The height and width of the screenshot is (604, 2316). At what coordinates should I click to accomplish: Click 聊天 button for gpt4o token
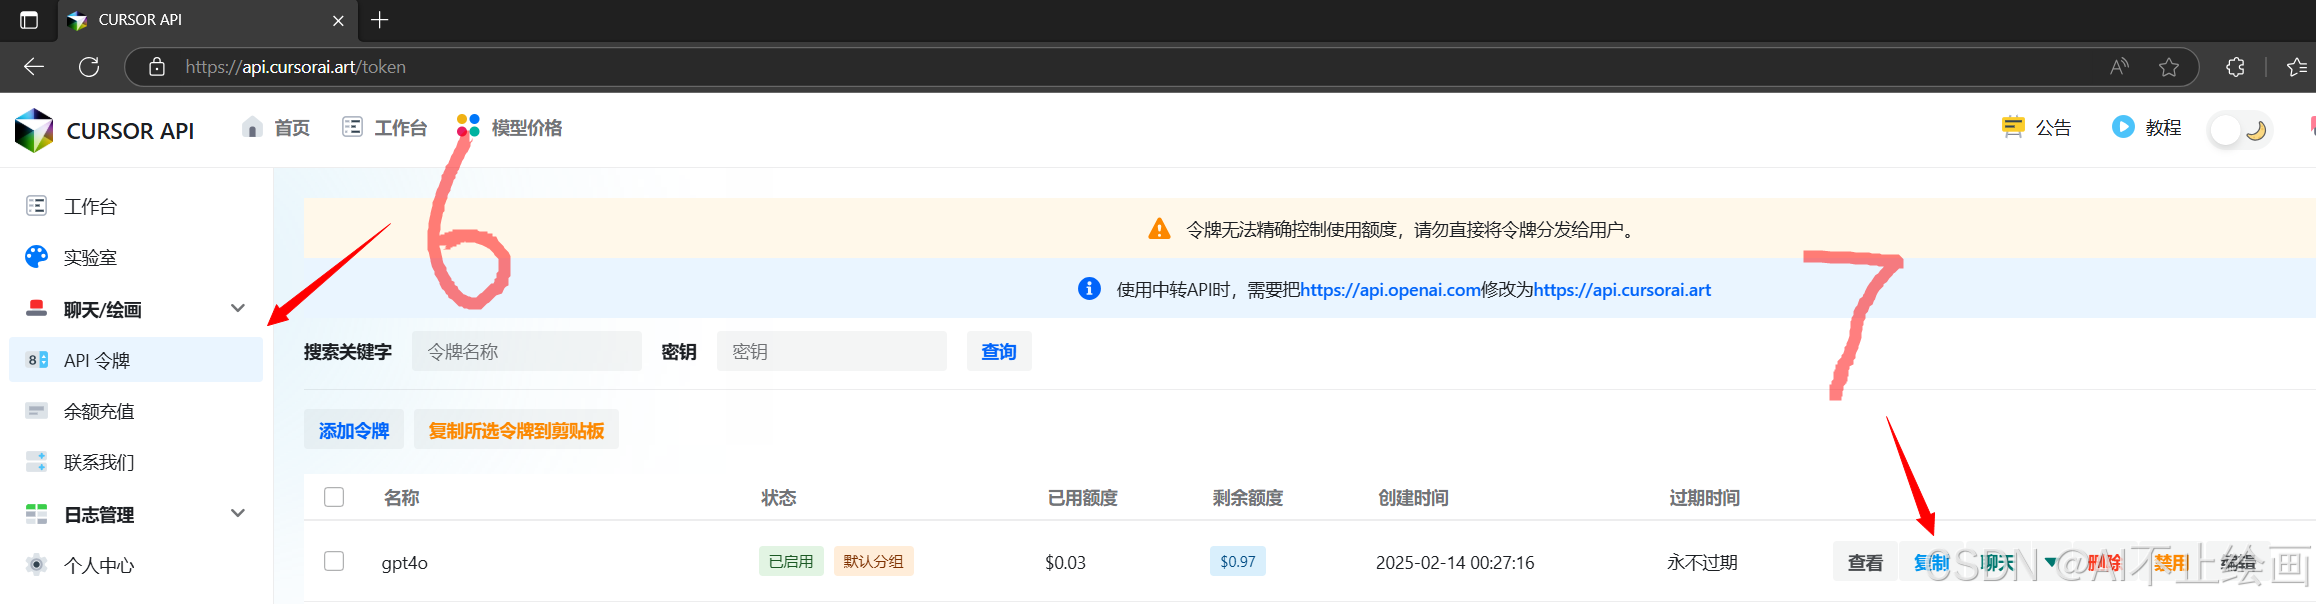pyautogui.click(x=1998, y=563)
